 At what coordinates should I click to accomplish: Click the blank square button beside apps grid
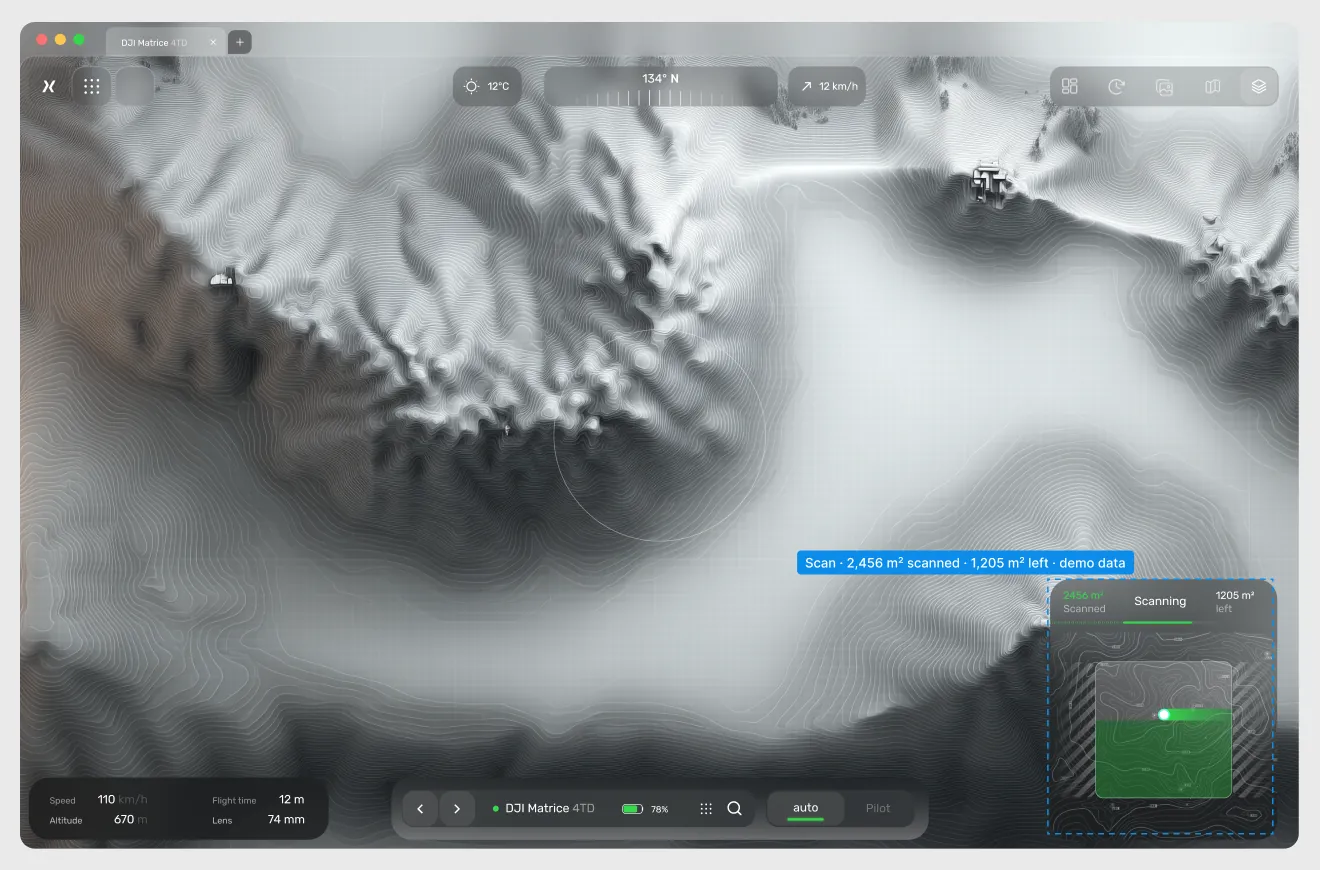135,86
